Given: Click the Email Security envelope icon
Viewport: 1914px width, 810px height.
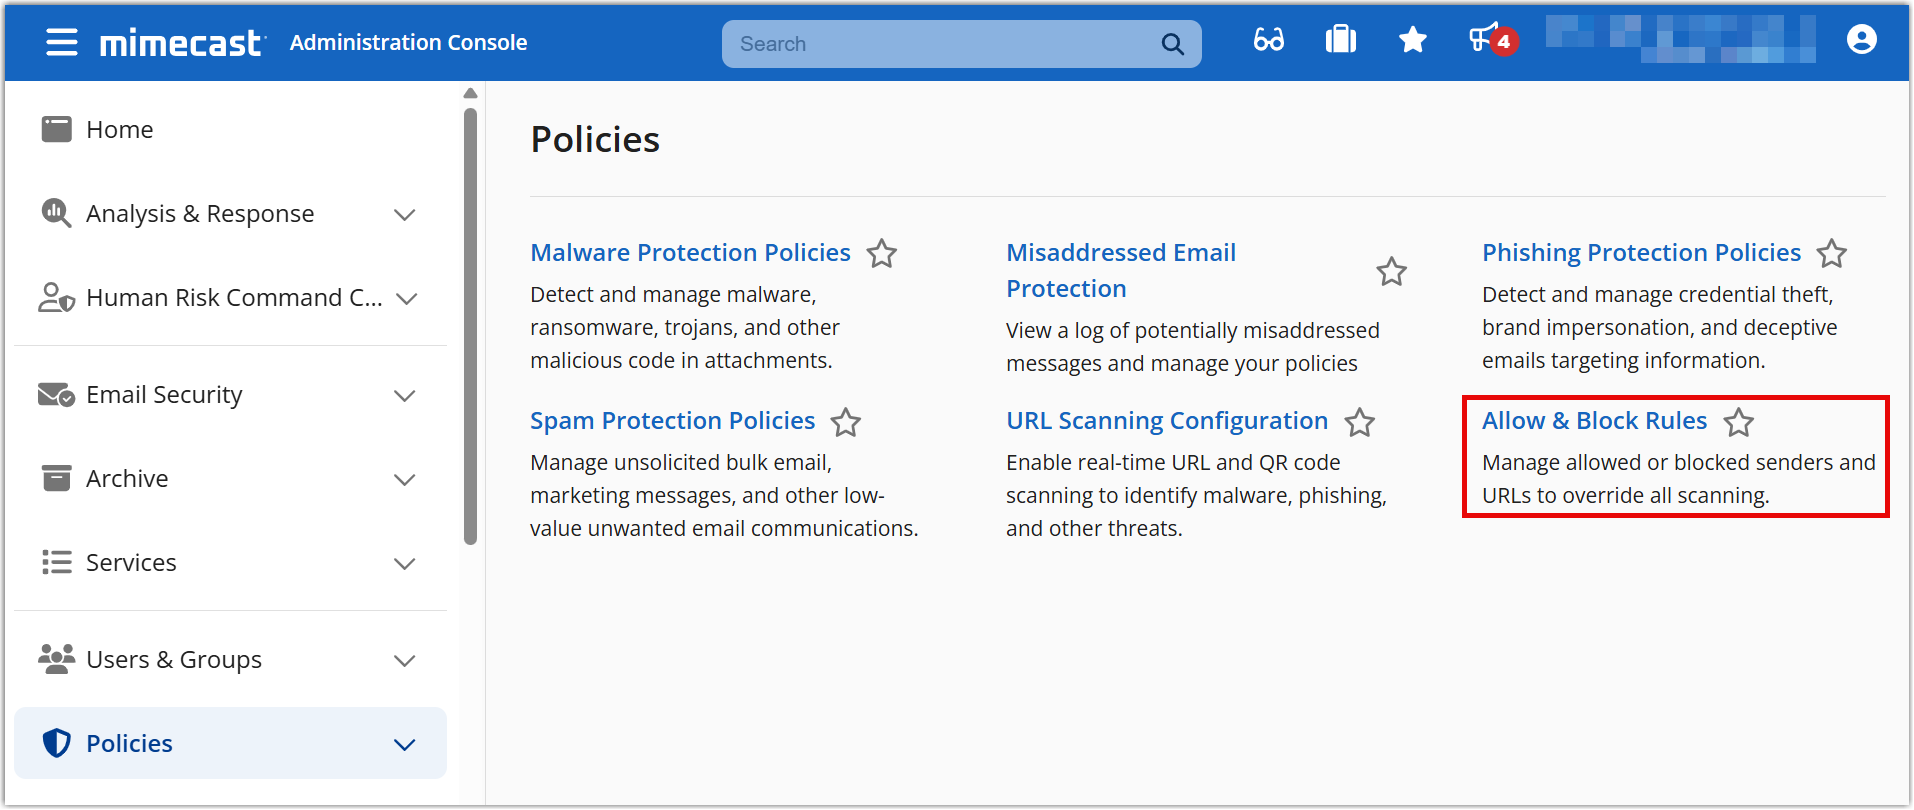Looking at the screenshot, I should (56, 395).
